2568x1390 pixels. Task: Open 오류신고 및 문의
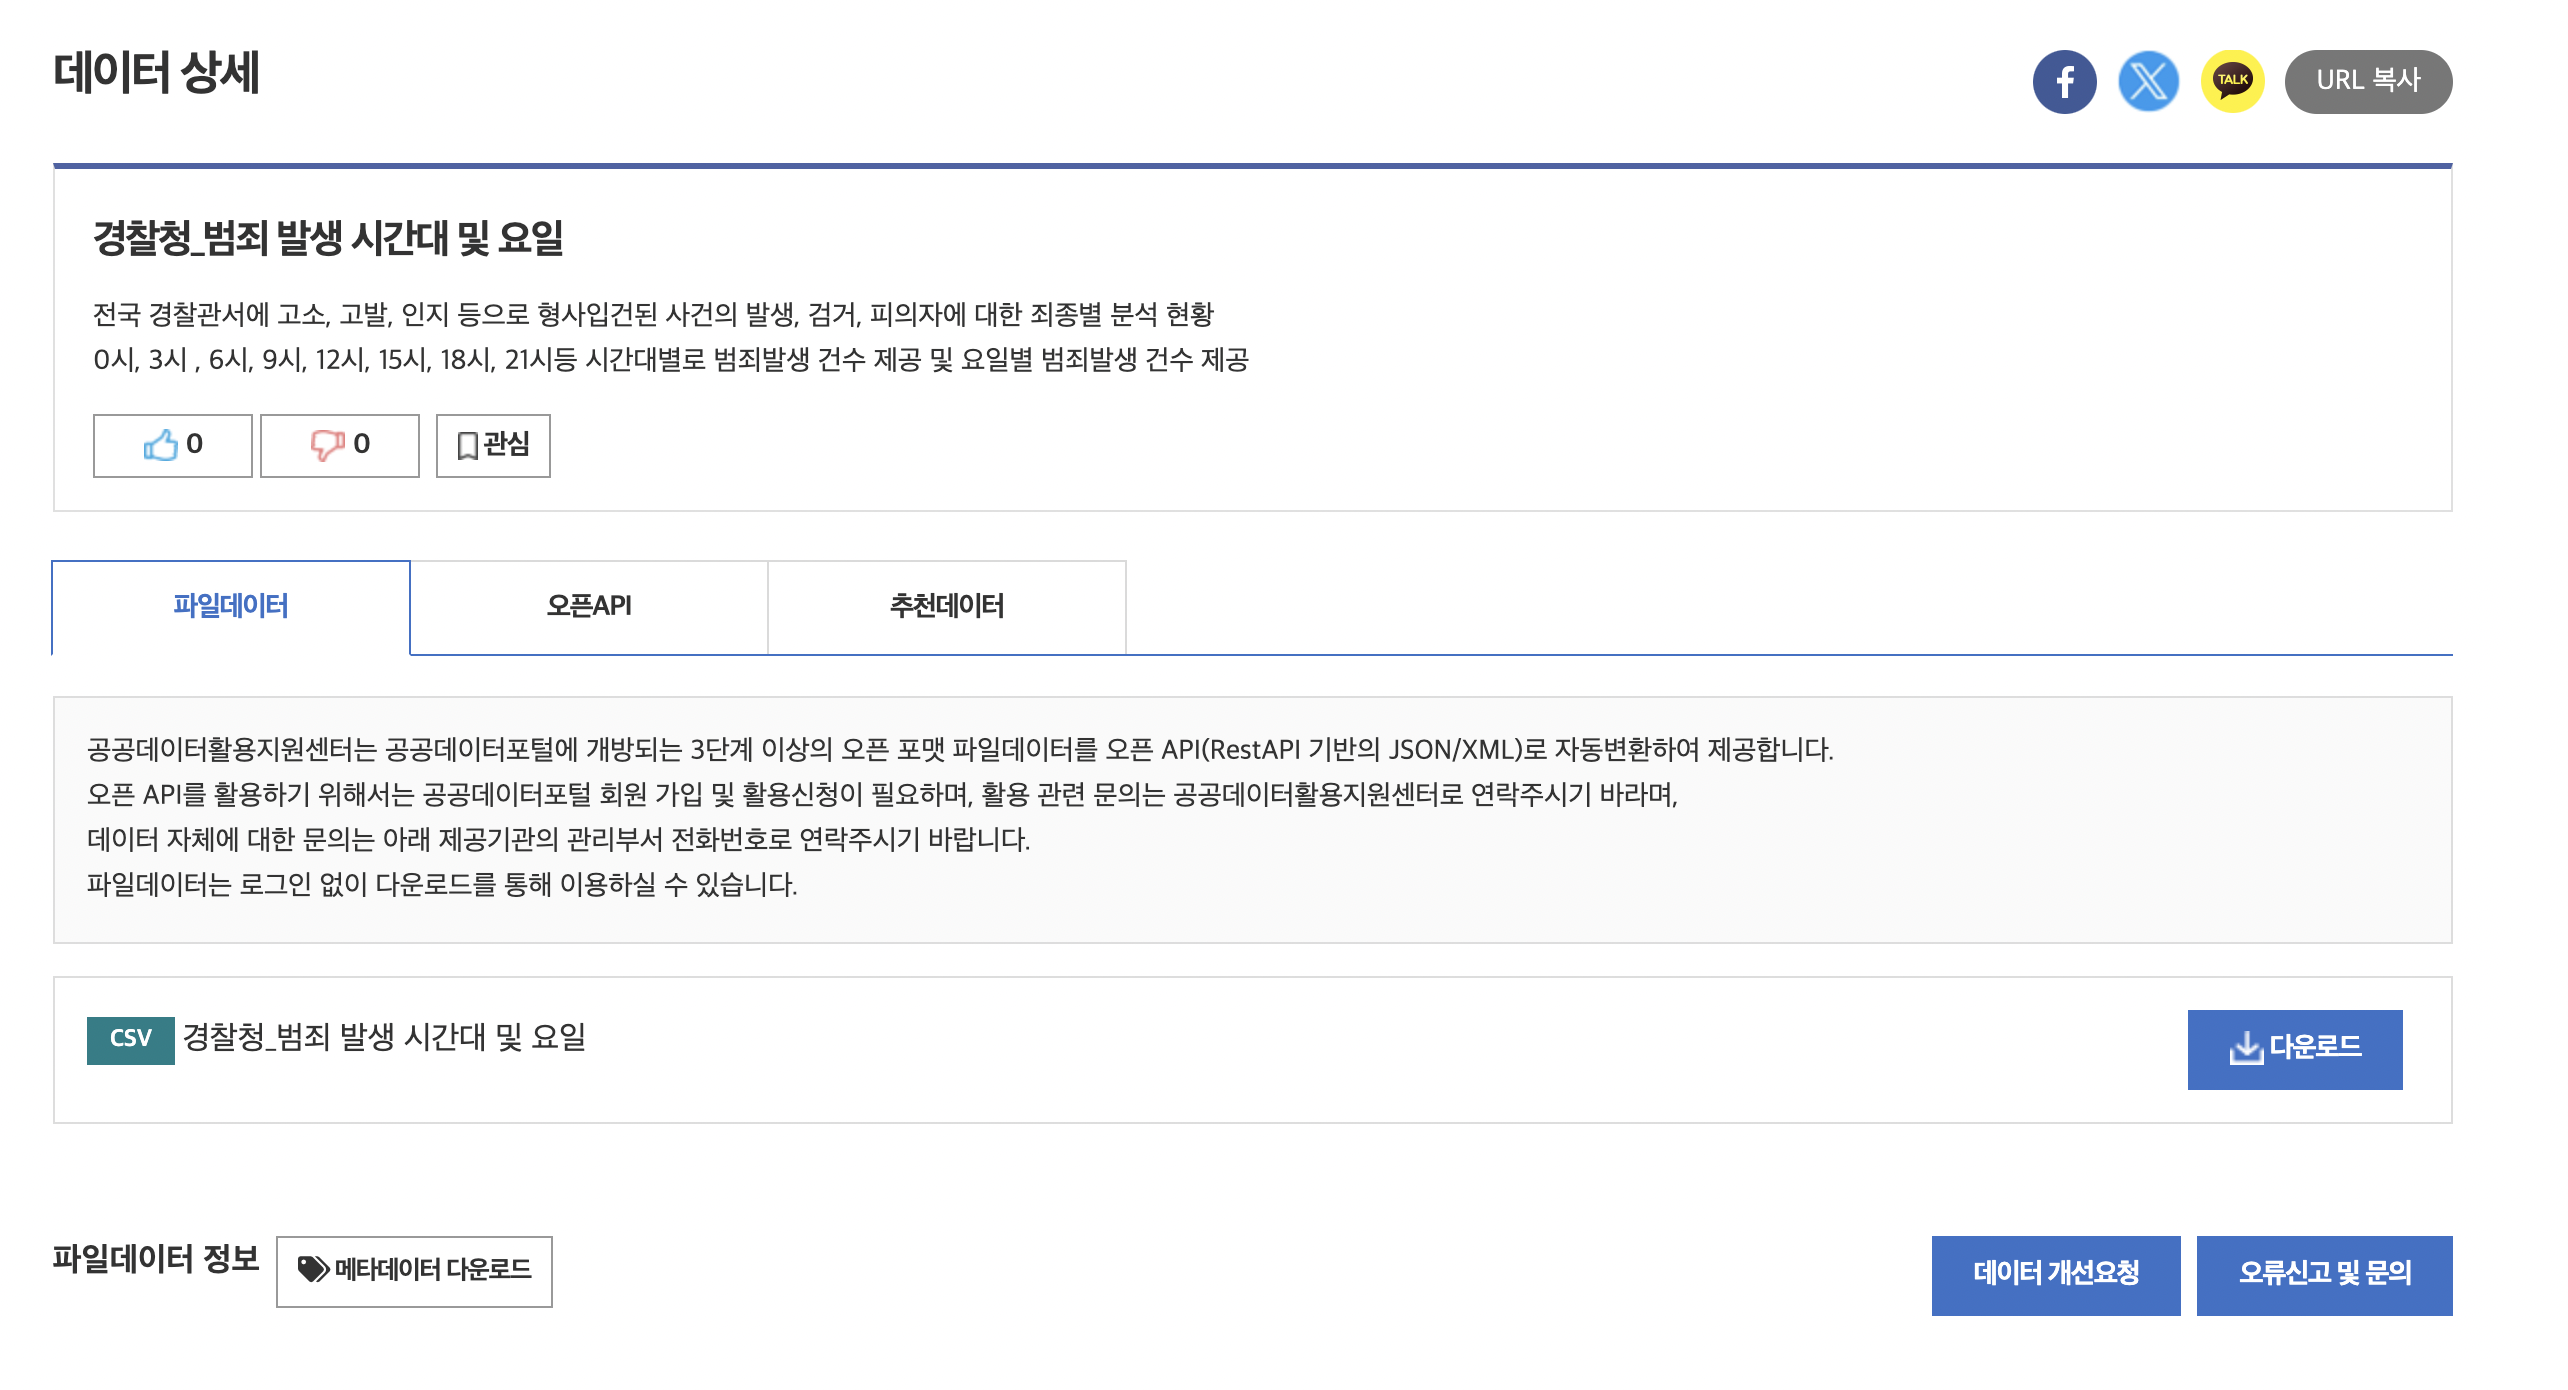pyautogui.click(x=2324, y=1274)
